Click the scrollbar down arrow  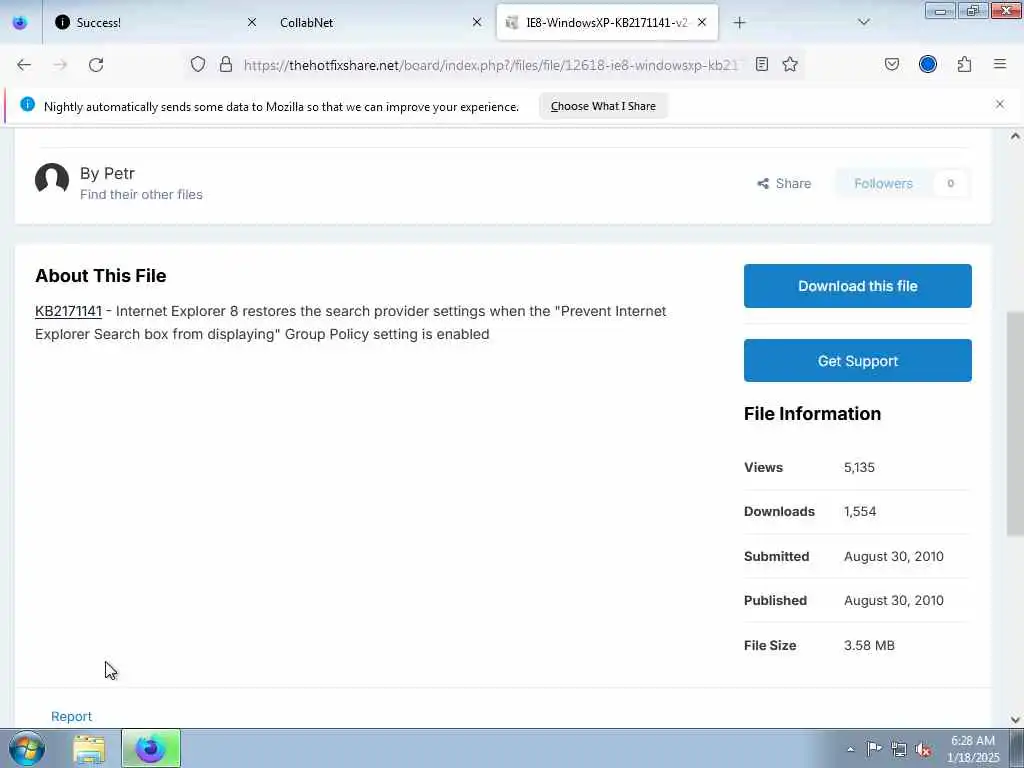click(1015, 720)
